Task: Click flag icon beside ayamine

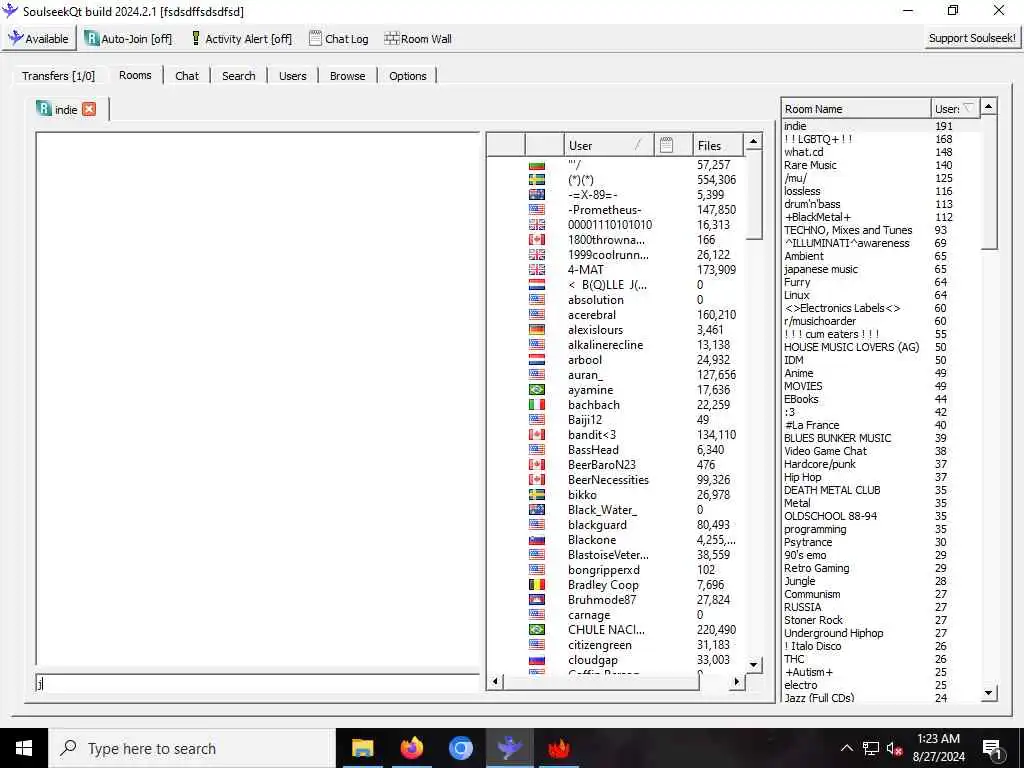Action: pos(537,390)
